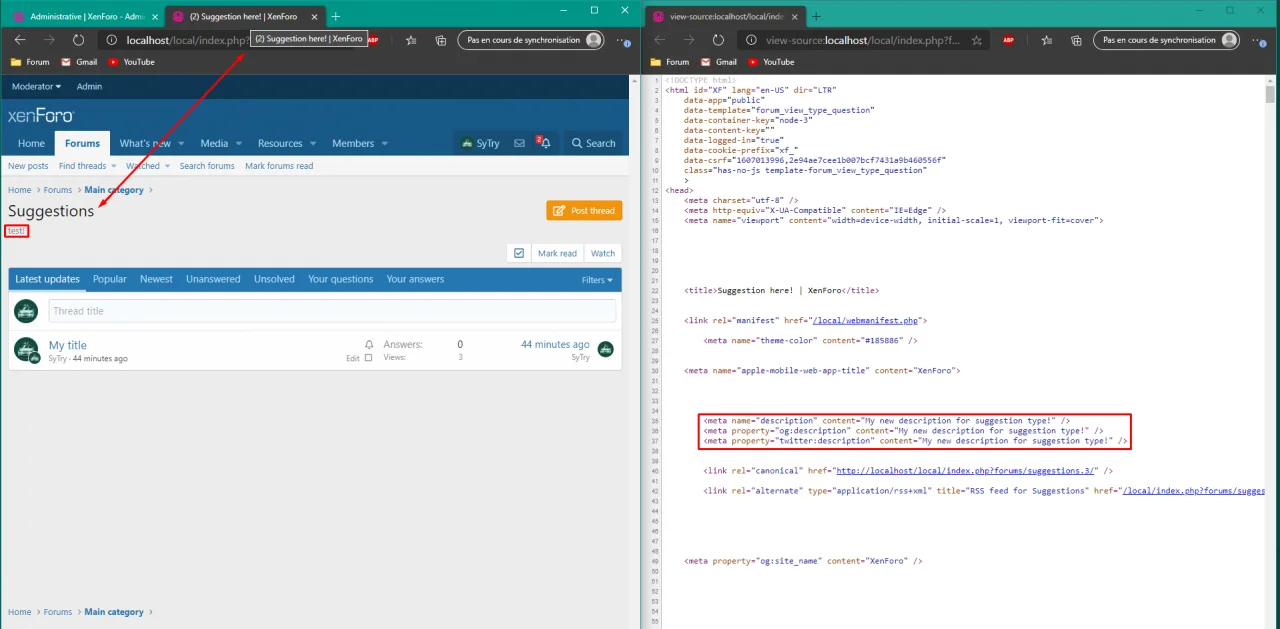This screenshot has width=1280, height=629.
Task: Click the Post thread button
Action: click(x=584, y=211)
